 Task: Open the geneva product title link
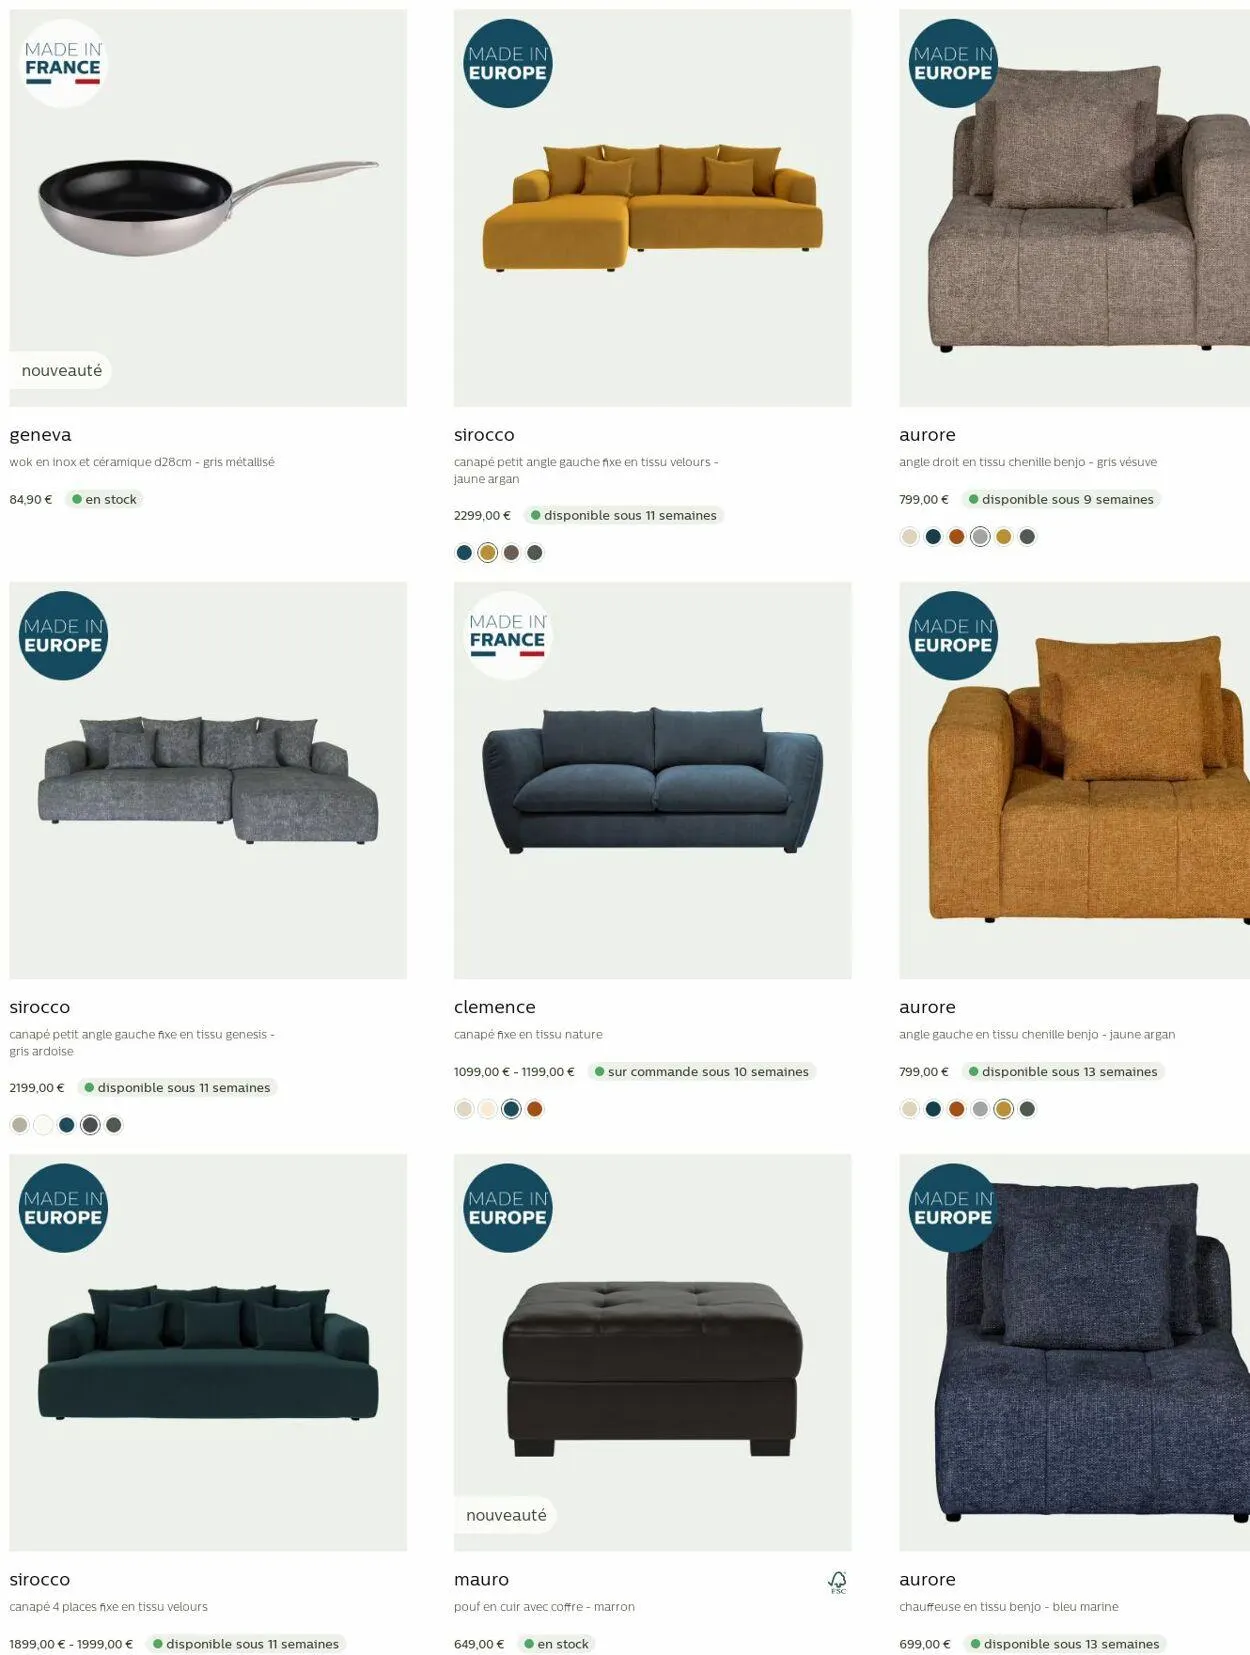click(40, 435)
